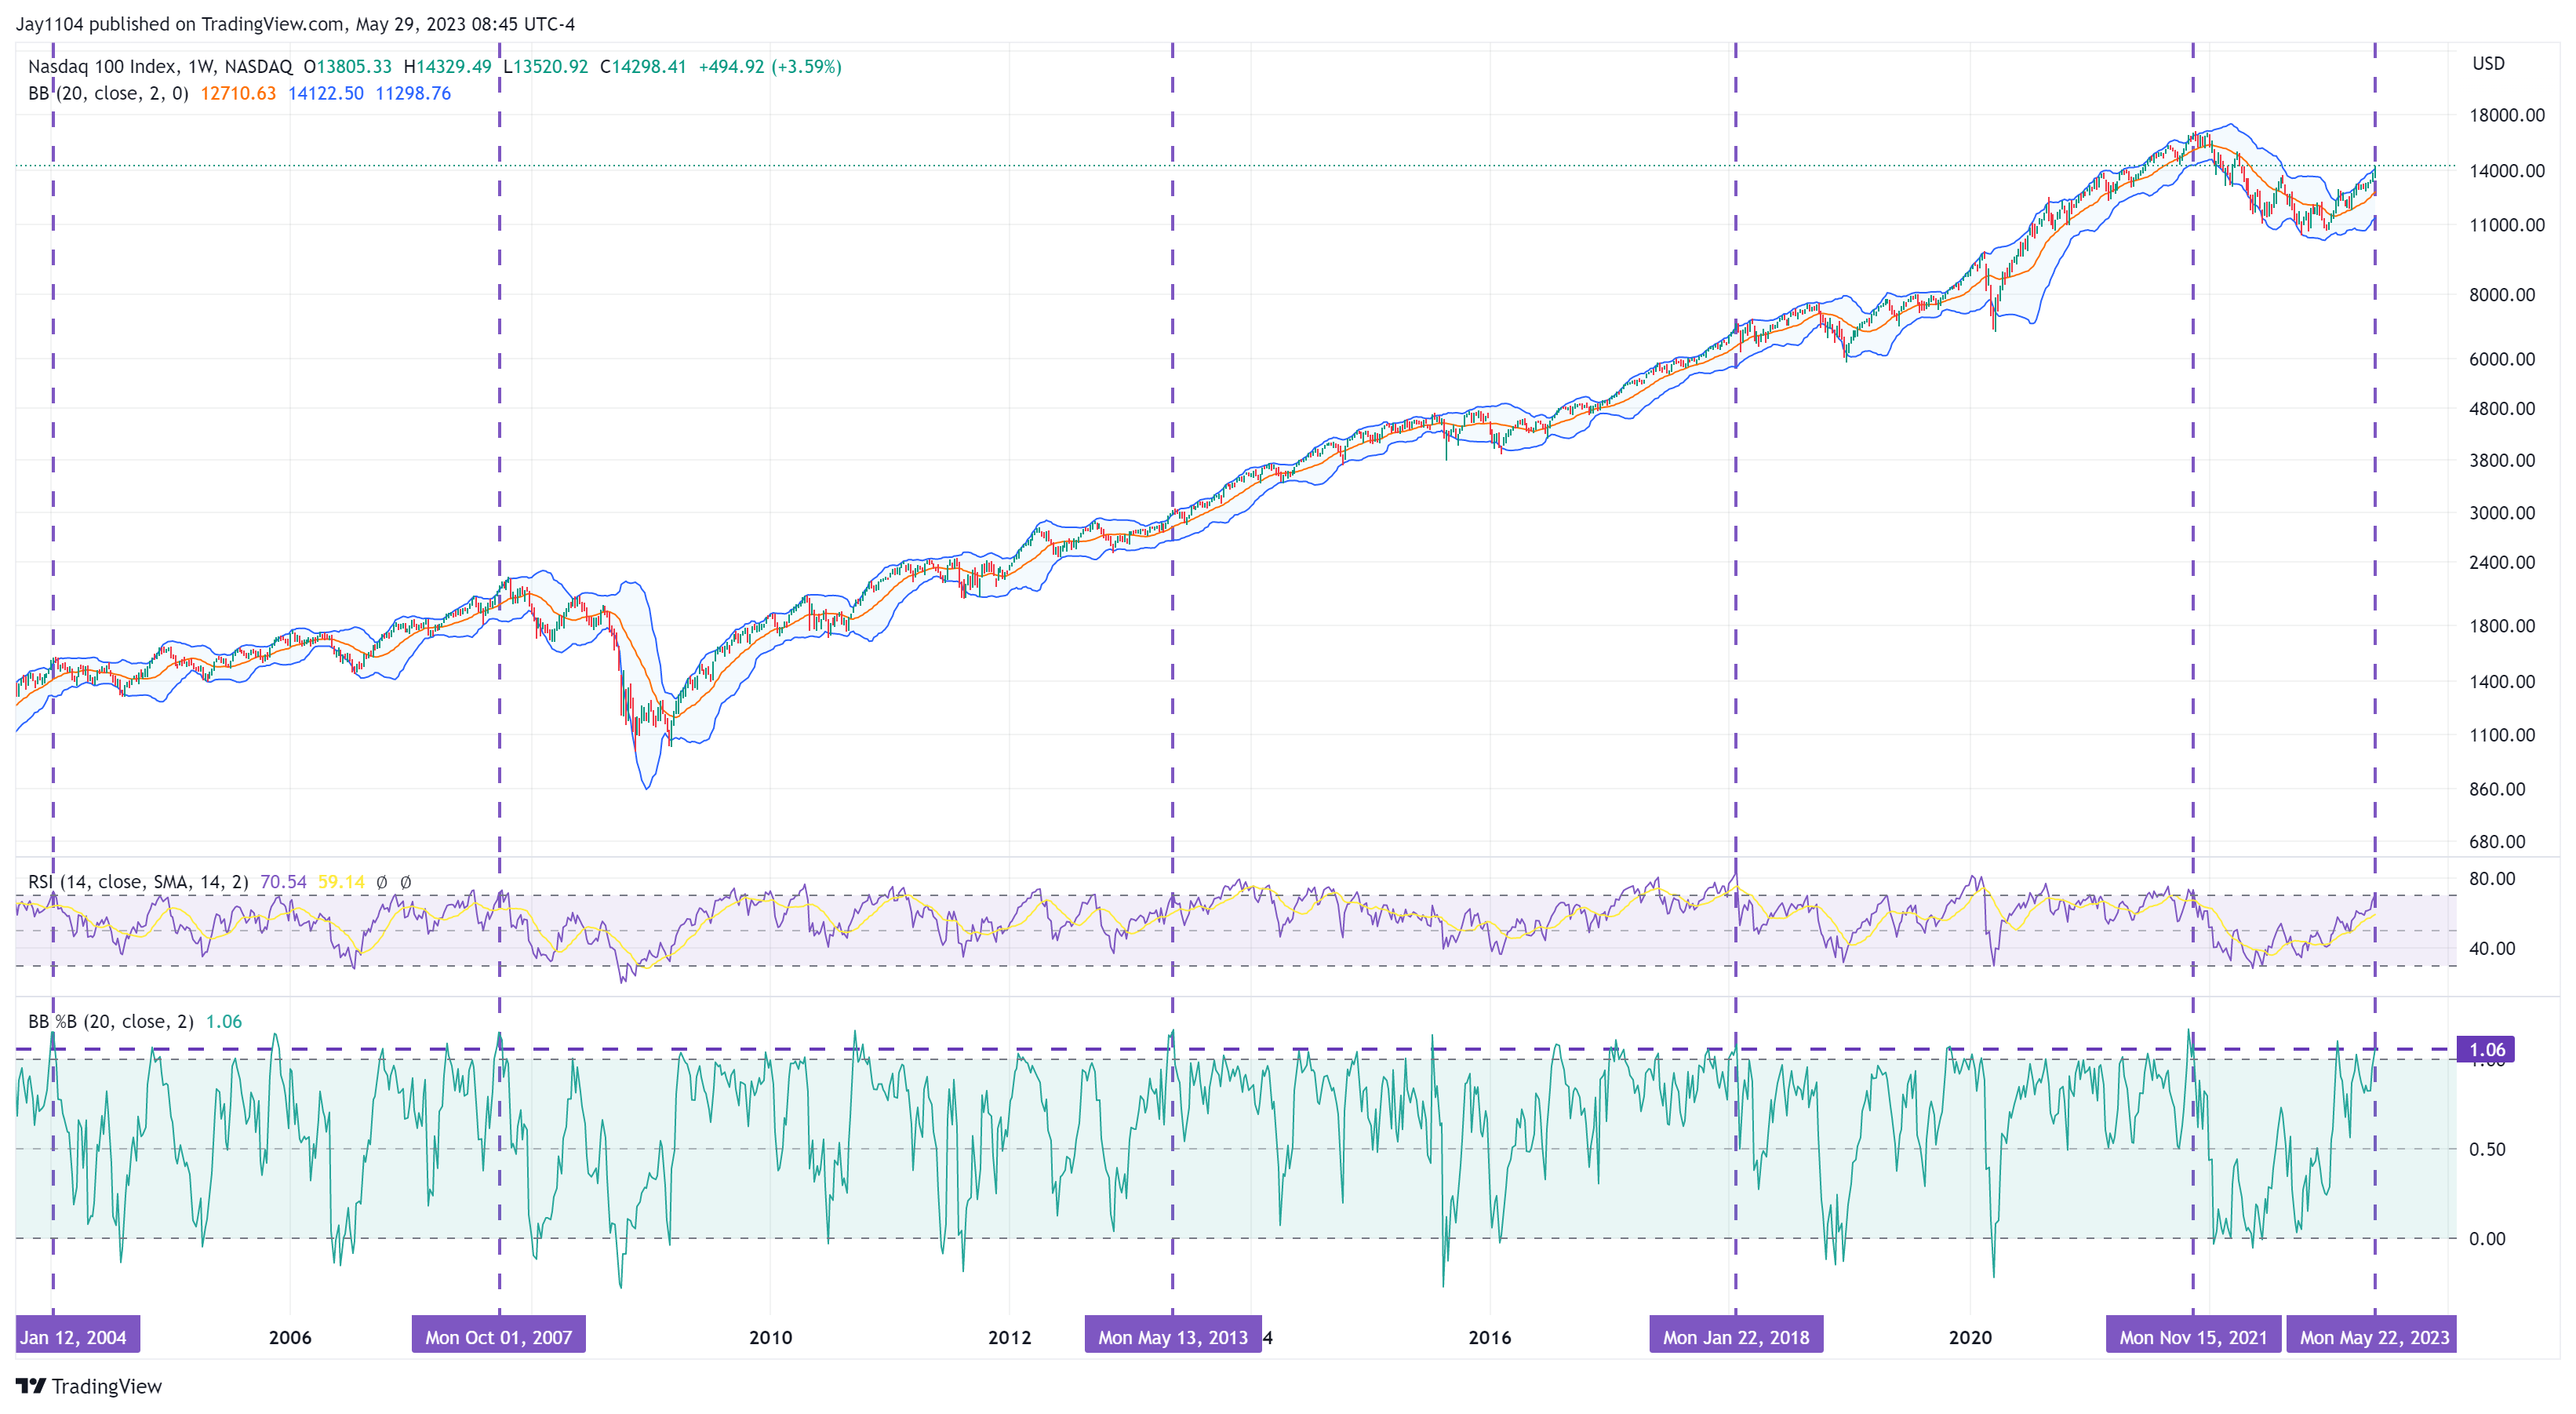Click the 18000.00 price axis label

tap(2506, 115)
